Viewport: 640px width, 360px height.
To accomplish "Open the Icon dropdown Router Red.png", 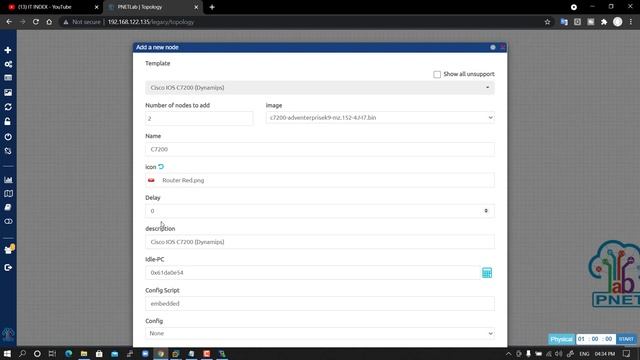I will (x=320, y=180).
